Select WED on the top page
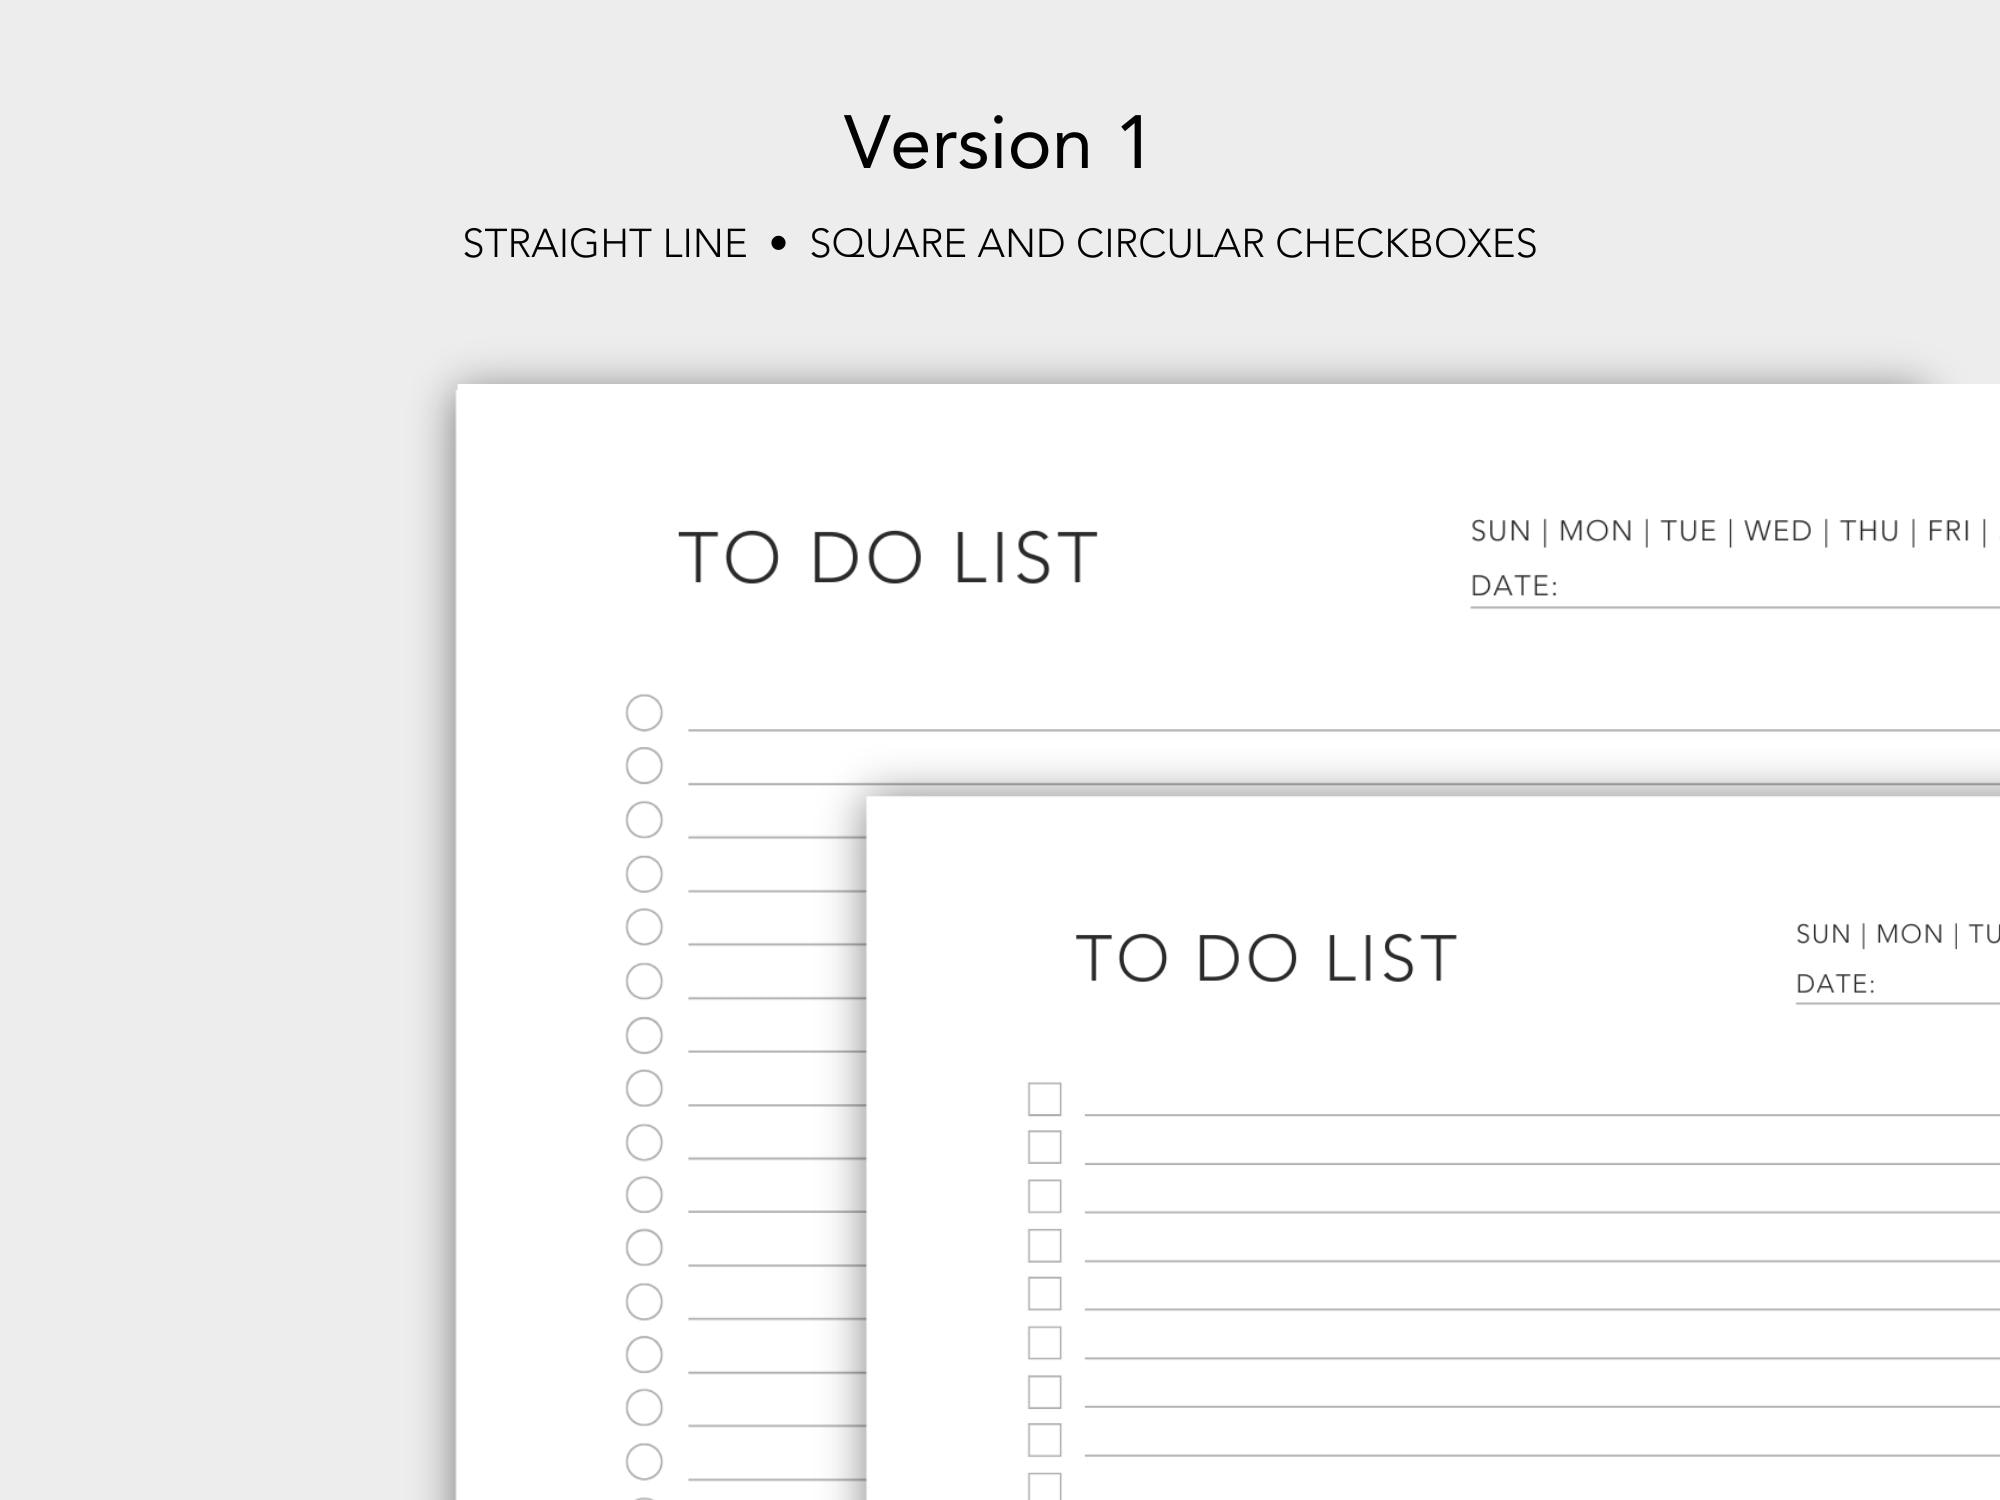 tap(1778, 531)
